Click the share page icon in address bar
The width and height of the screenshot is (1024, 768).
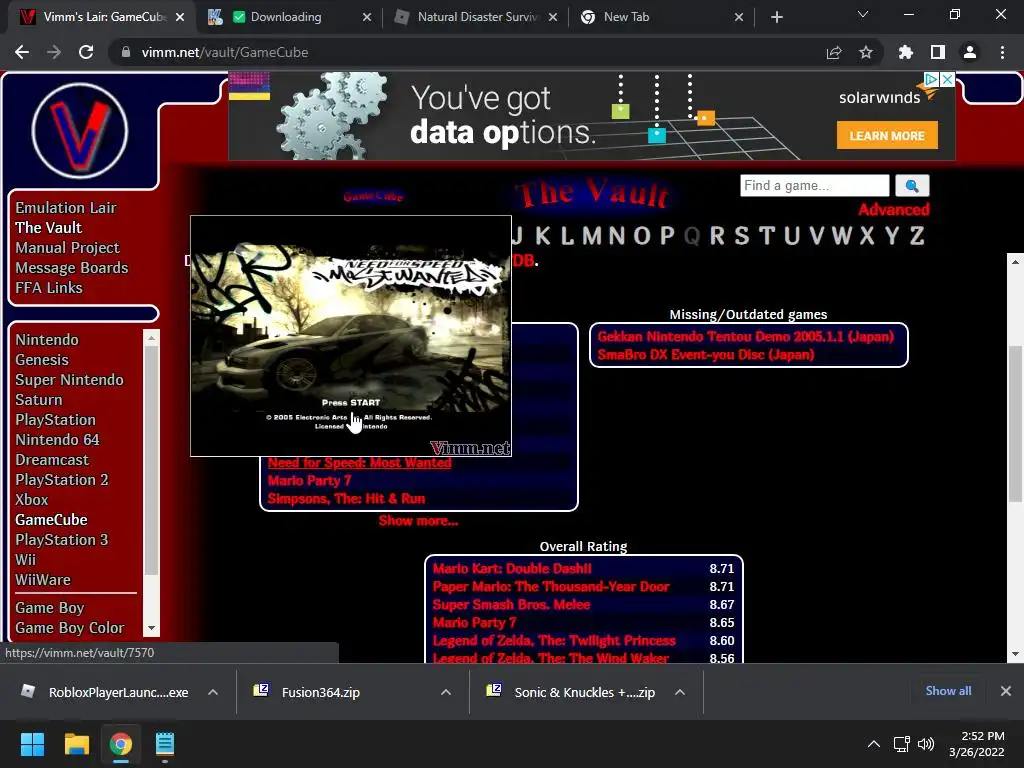coord(834,52)
